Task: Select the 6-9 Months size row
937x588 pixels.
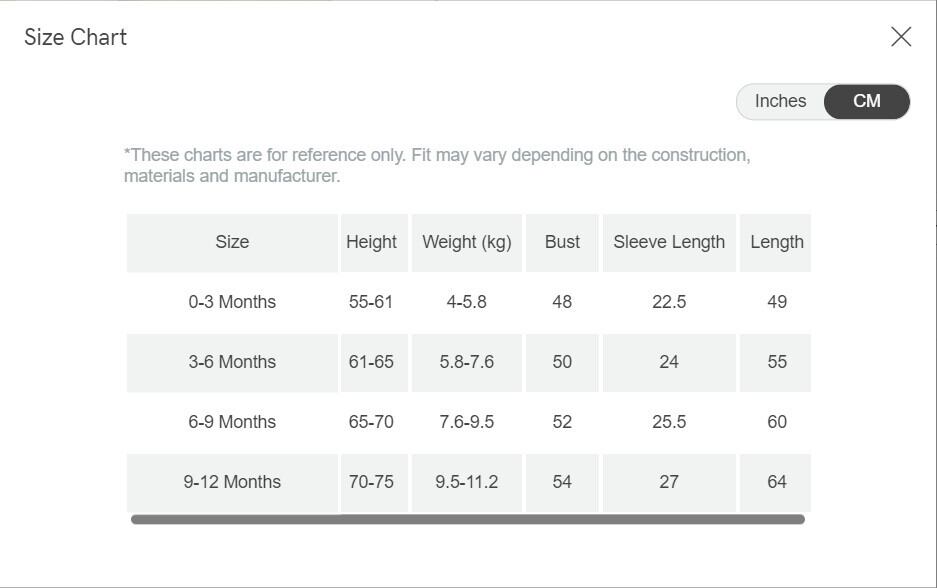Action: pos(232,422)
